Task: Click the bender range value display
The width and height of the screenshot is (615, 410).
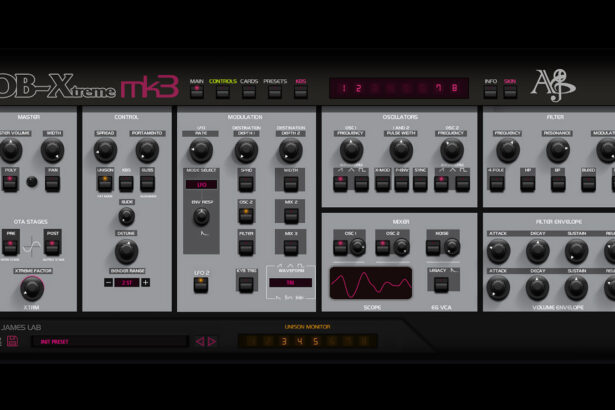Action: tap(127, 282)
